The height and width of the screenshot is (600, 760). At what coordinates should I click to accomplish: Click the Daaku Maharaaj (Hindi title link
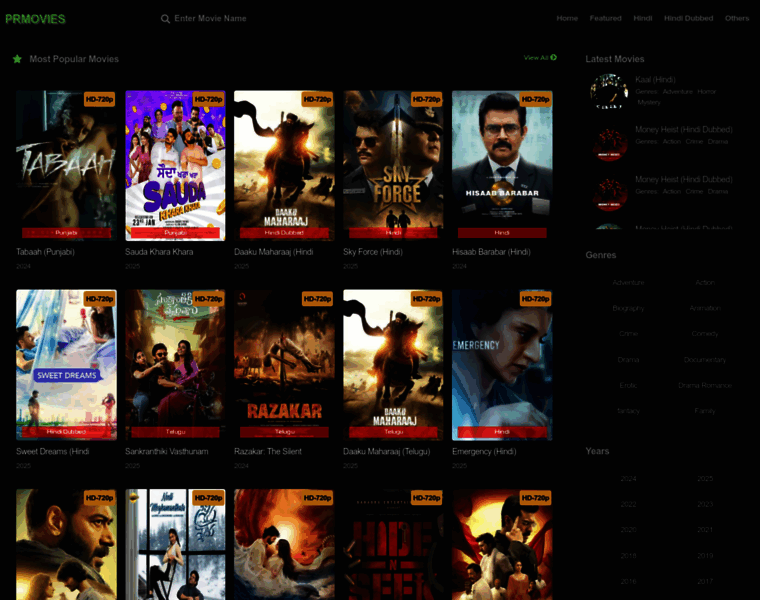273,252
